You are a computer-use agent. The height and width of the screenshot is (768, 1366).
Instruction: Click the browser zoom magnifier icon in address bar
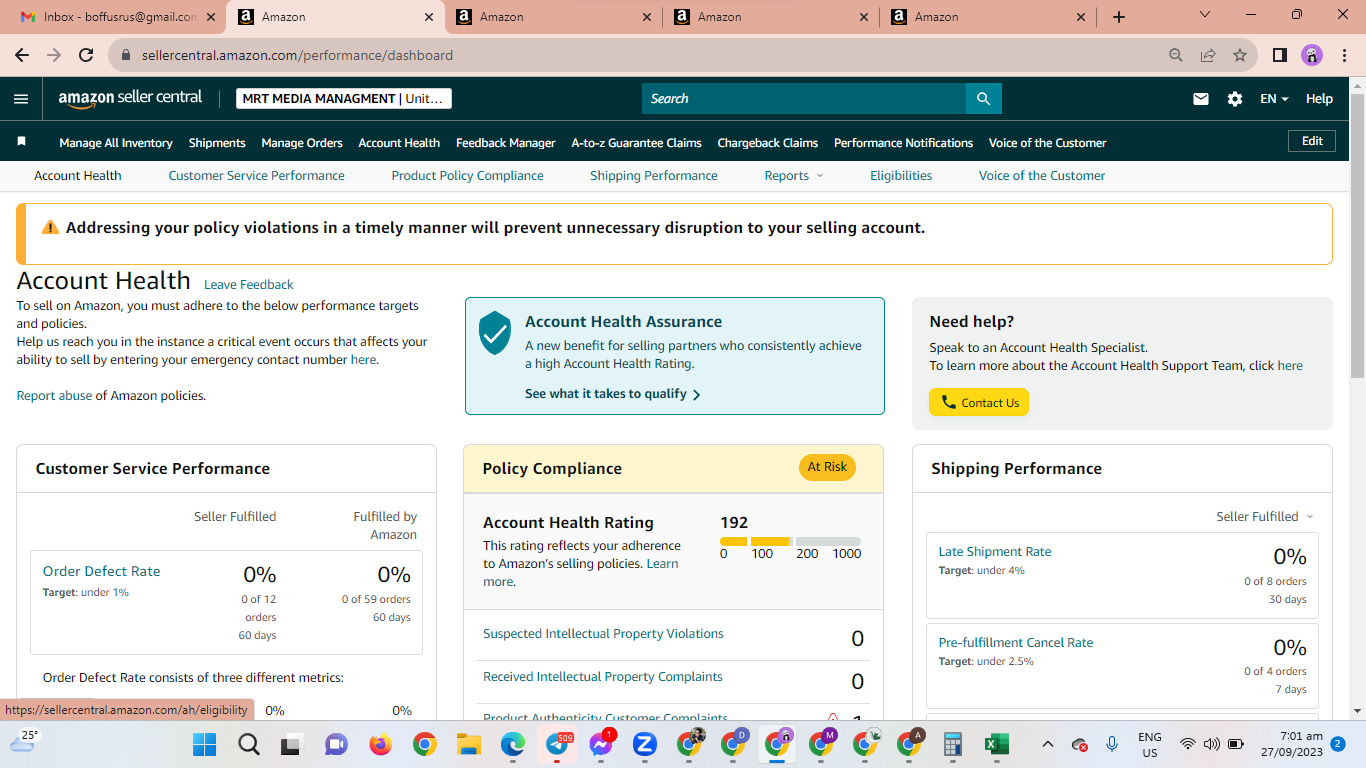pos(1176,56)
